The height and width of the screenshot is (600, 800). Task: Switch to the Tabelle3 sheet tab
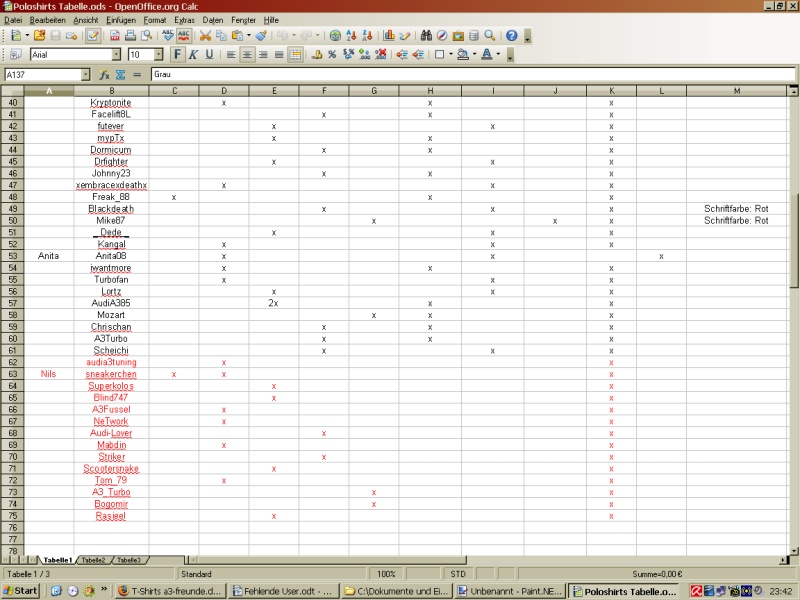(x=129, y=560)
